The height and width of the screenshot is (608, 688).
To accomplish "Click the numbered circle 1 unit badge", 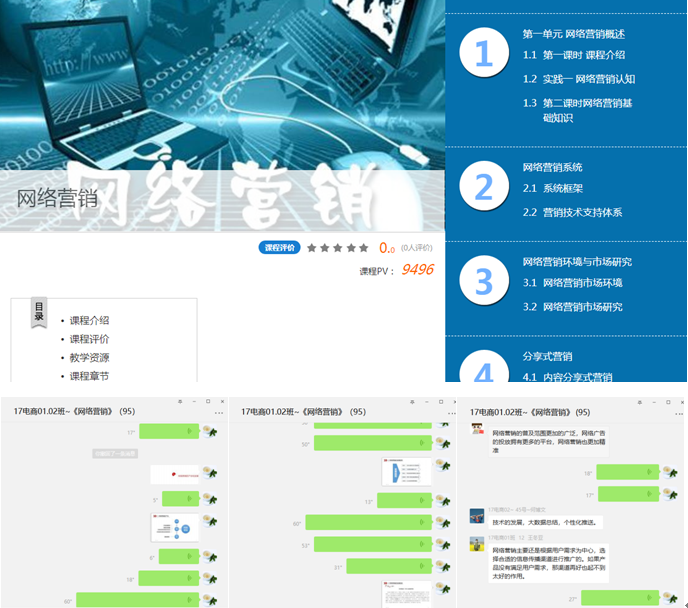I will tap(484, 53).
